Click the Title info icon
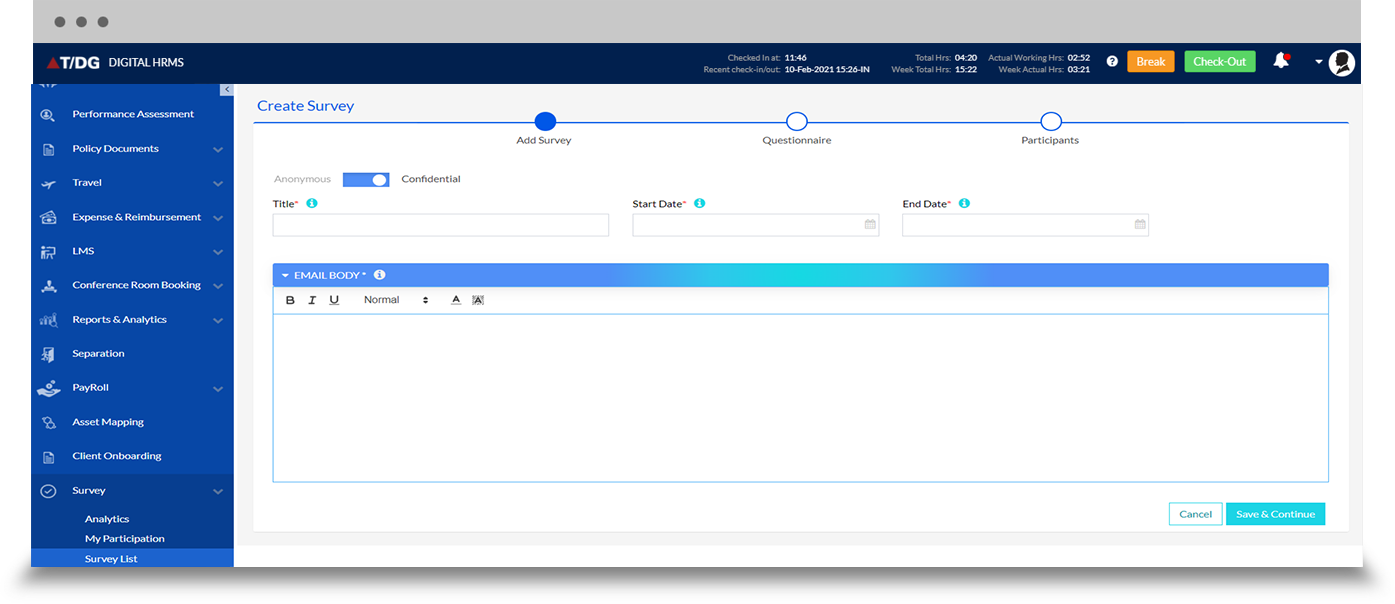 coord(311,203)
